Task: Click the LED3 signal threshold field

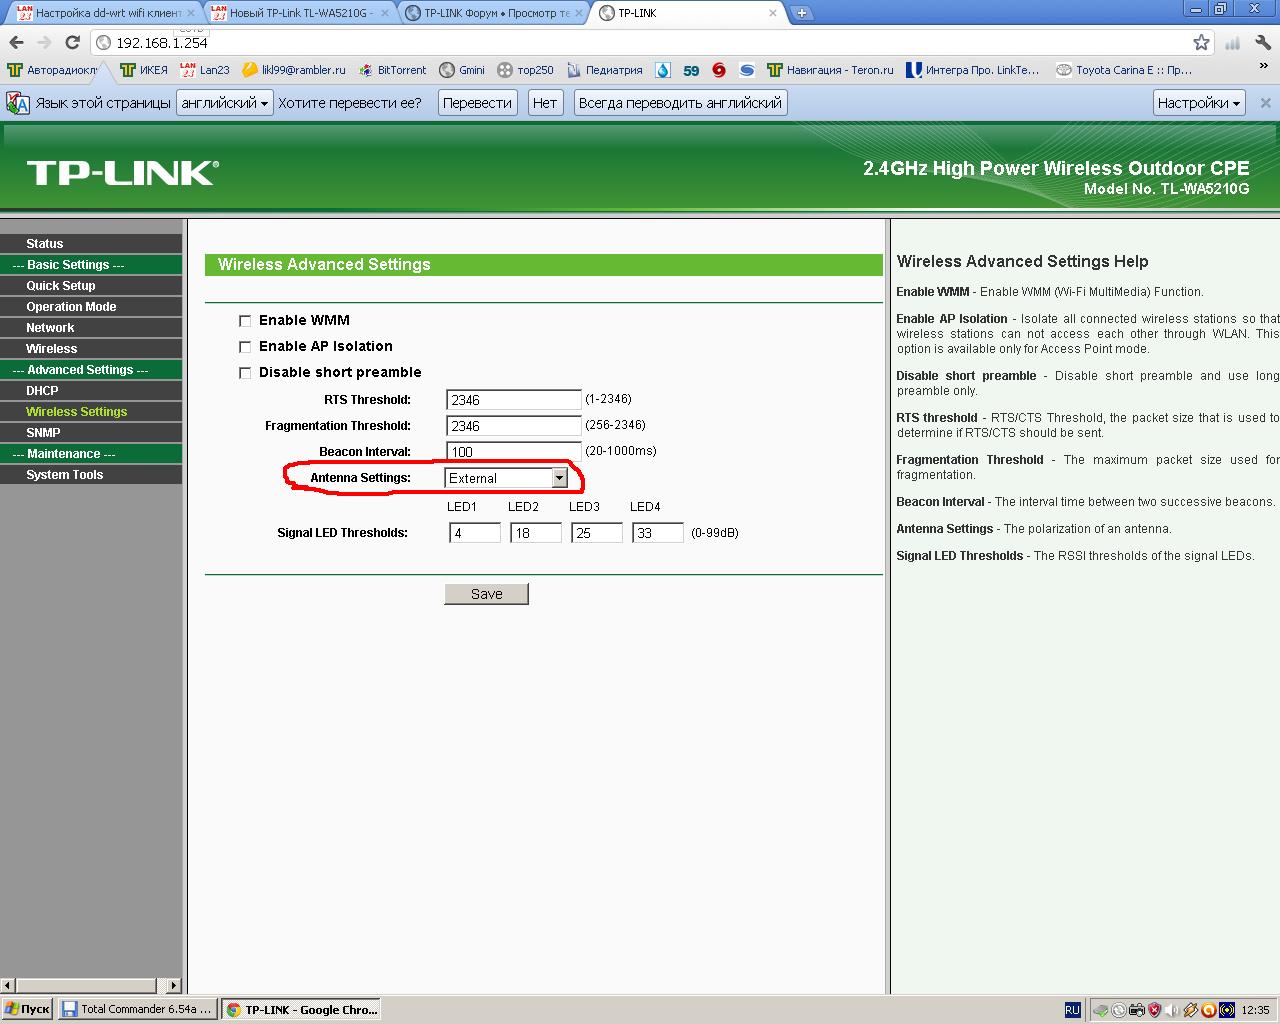Action: click(x=597, y=533)
